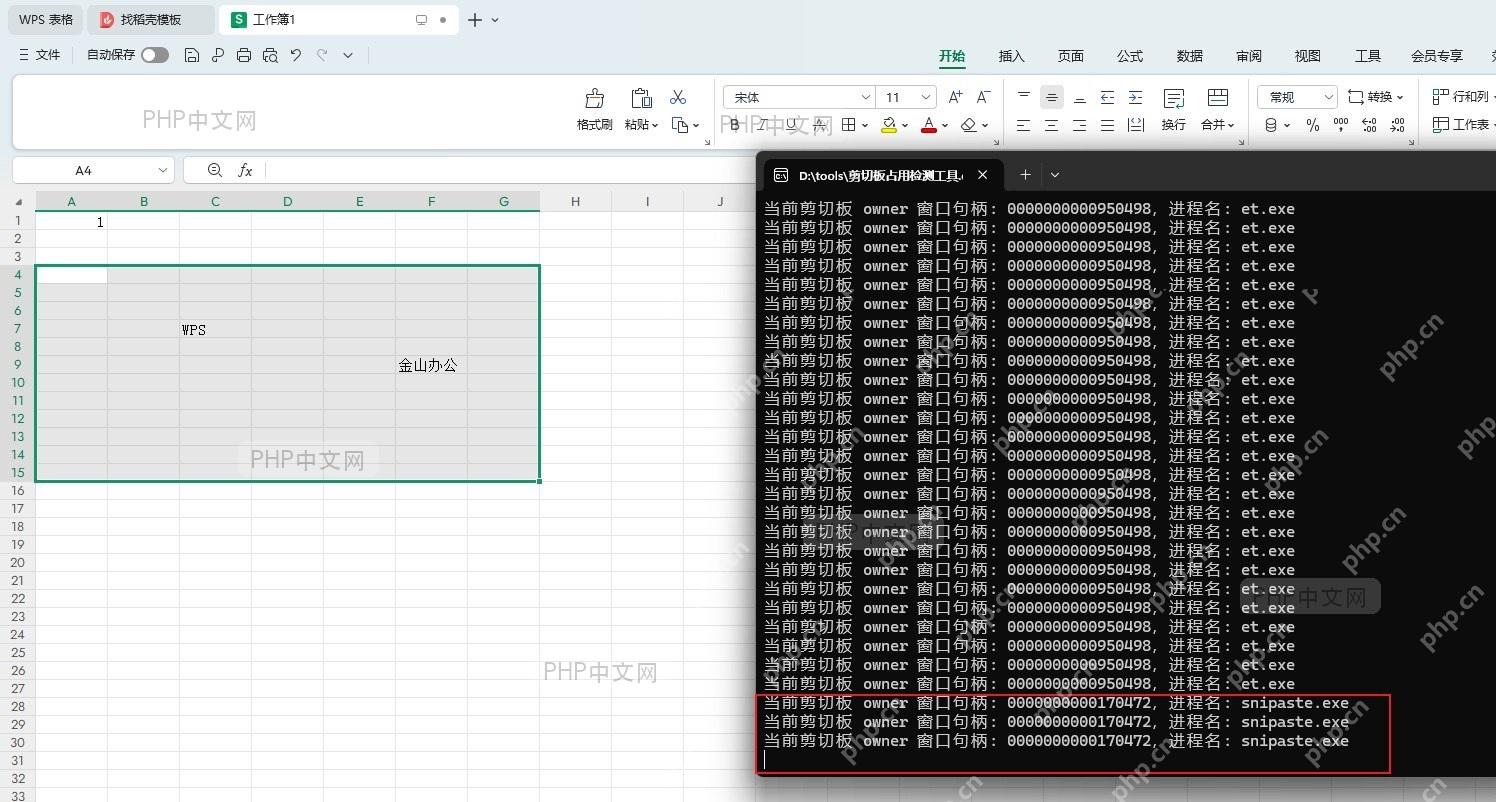This screenshot has width=1496, height=802.
Task: Add a new document tab with the plus
Action: [x=475, y=20]
